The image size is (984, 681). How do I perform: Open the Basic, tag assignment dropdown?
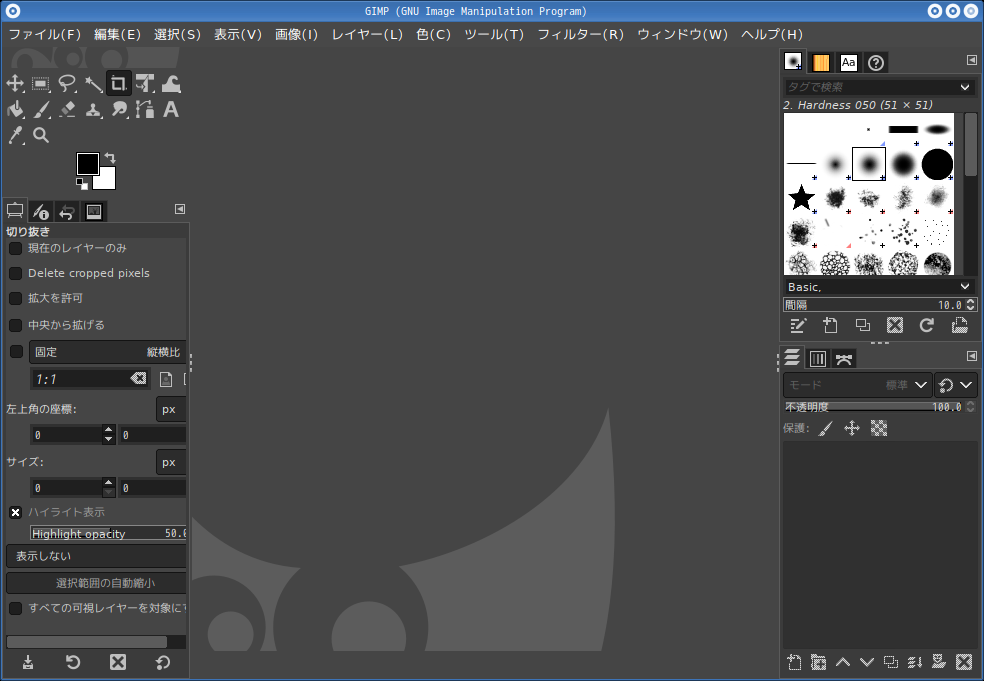(965, 287)
